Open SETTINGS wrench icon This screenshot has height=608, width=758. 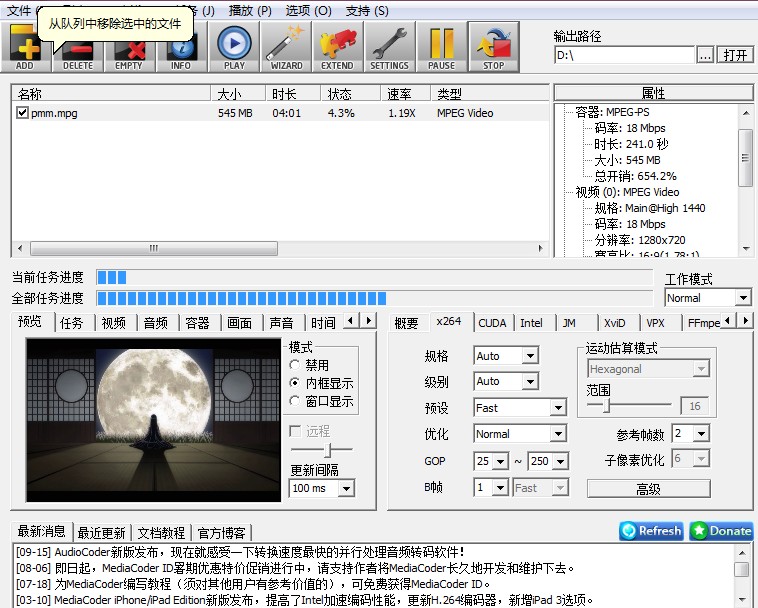[x=390, y=47]
